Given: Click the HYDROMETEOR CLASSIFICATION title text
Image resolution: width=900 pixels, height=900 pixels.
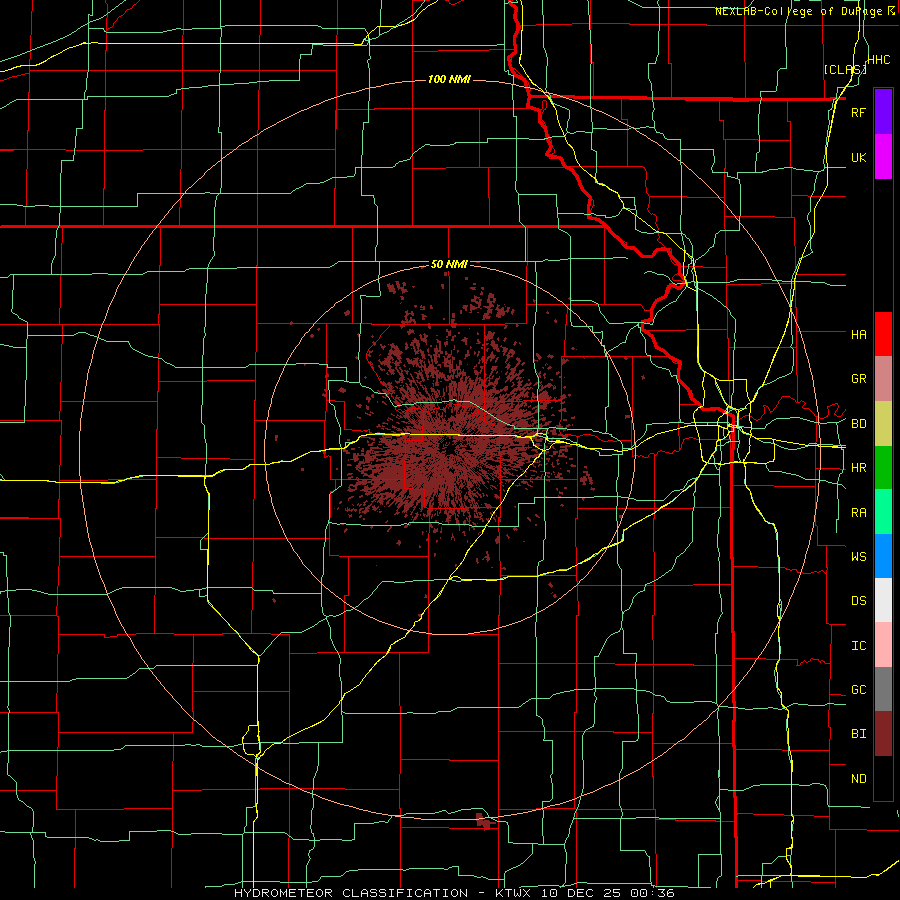Looking at the screenshot, I should (x=351, y=893).
